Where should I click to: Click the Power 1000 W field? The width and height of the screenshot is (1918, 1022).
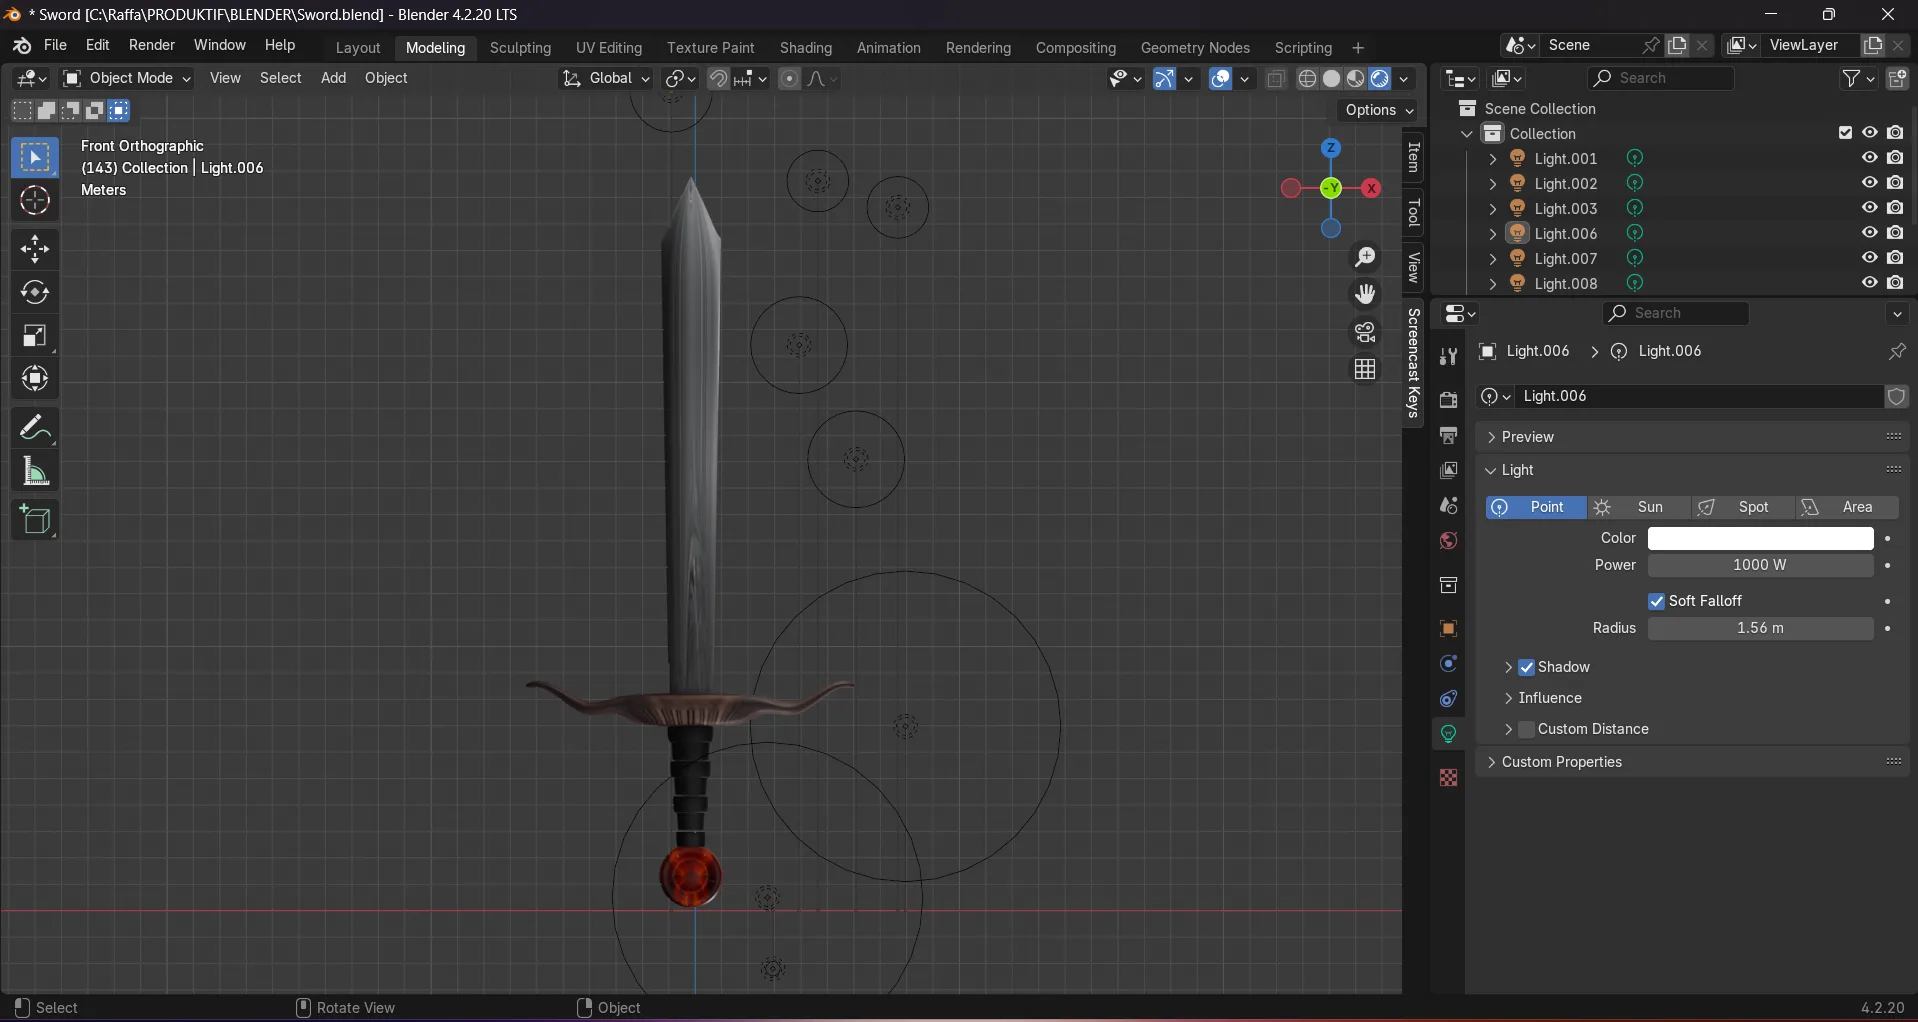(x=1760, y=565)
